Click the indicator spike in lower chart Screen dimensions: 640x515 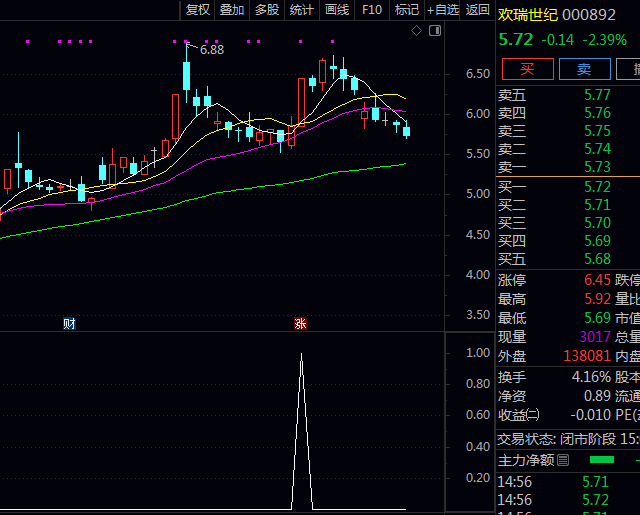[302, 431]
